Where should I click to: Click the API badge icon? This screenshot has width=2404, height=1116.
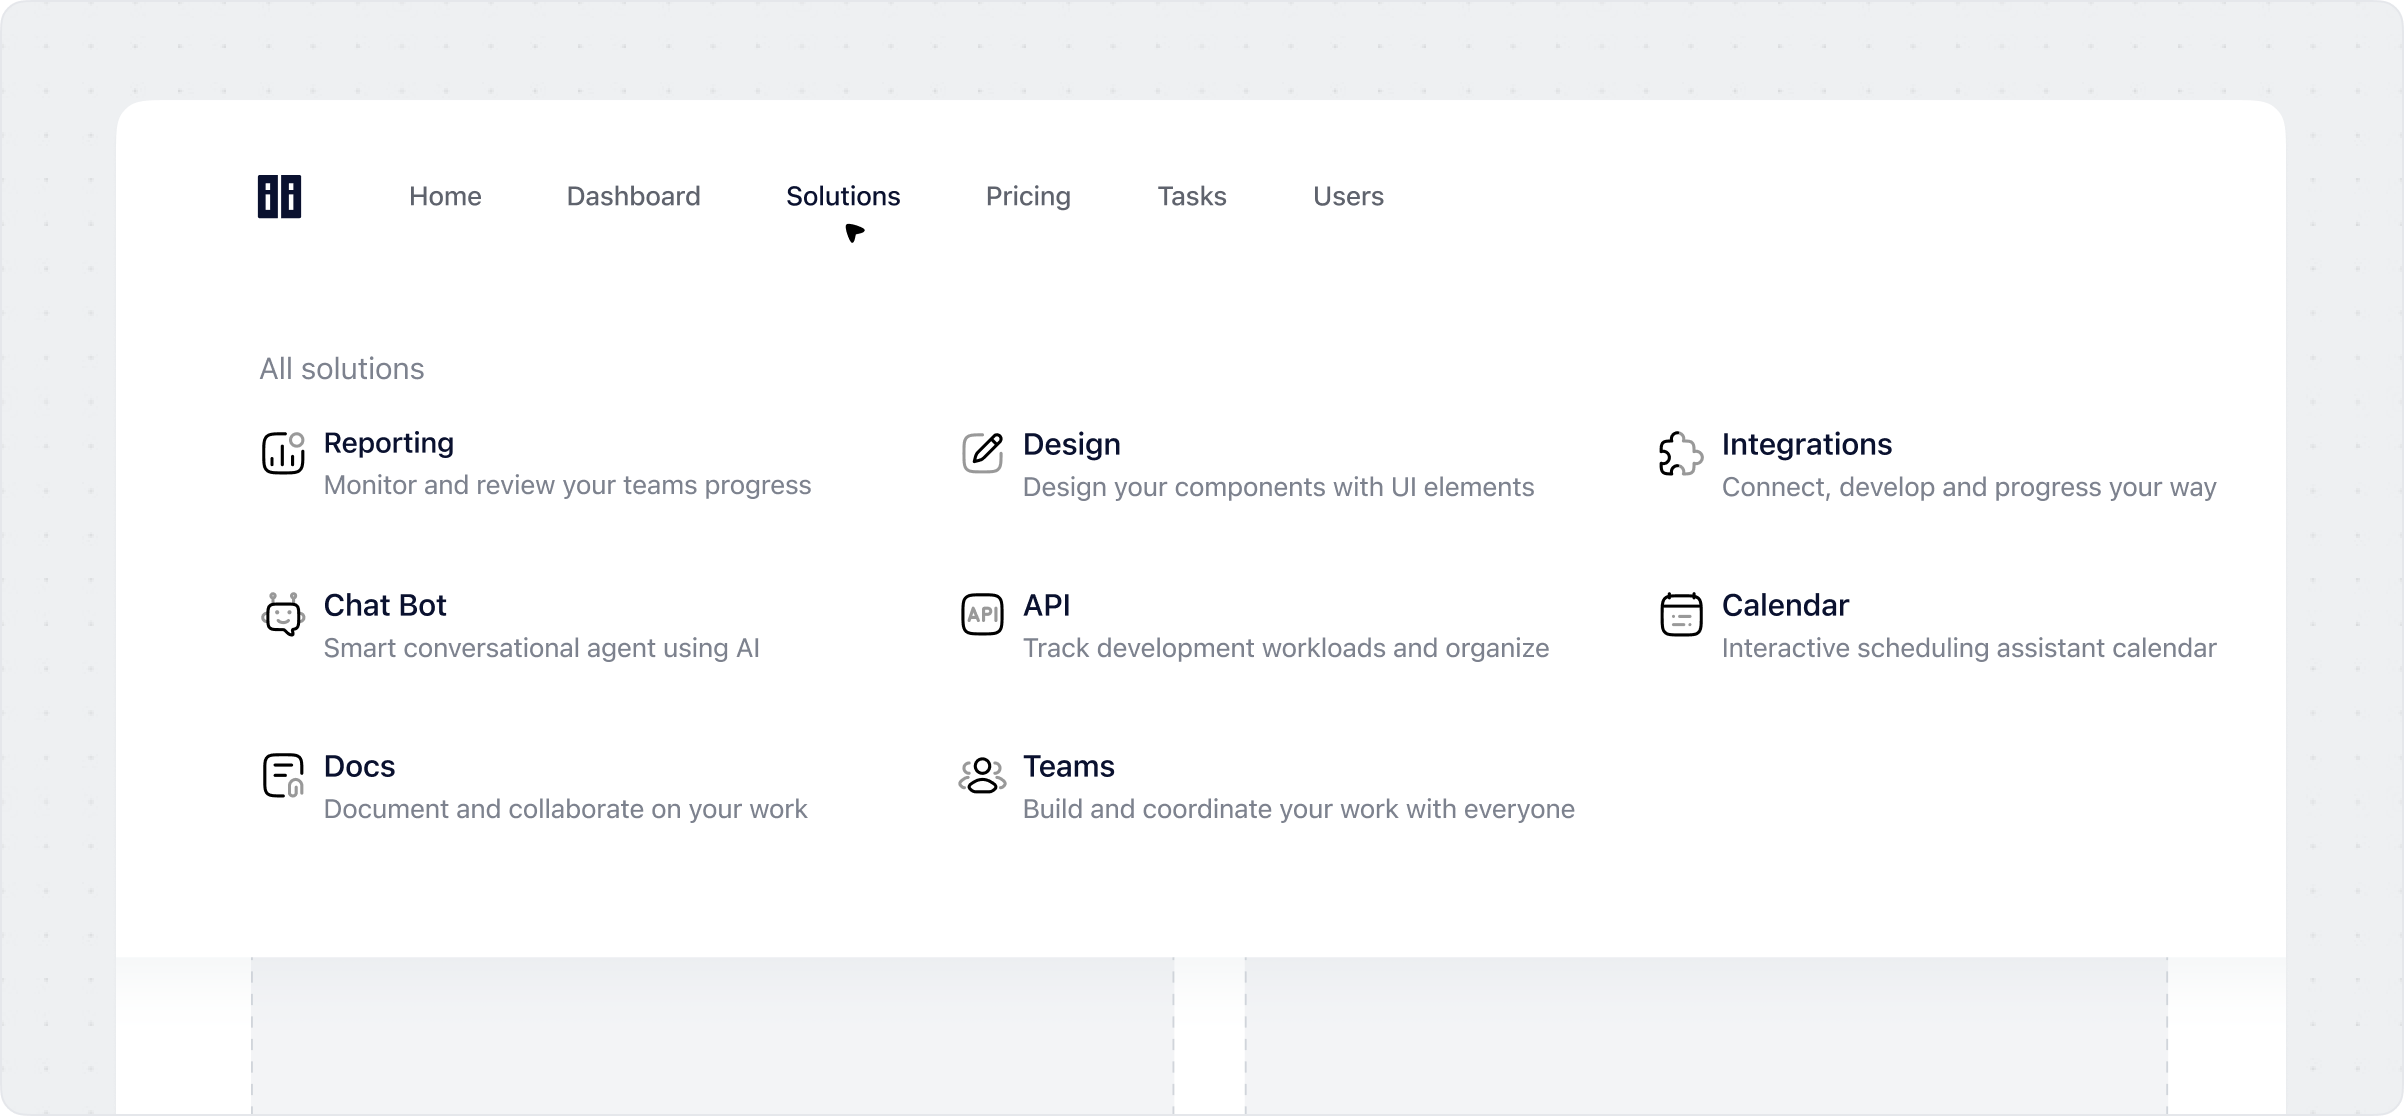(981, 614)
